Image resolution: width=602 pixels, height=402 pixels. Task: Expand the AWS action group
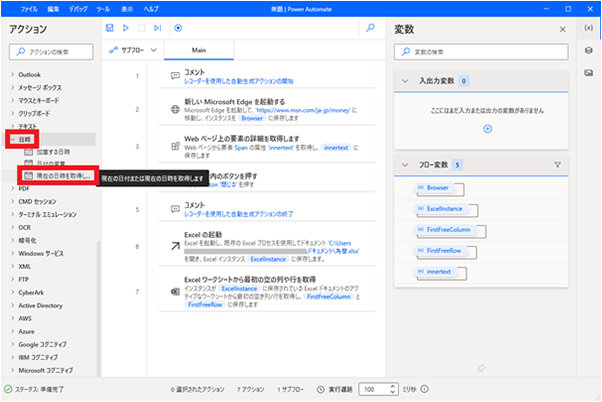coord(13,318)
